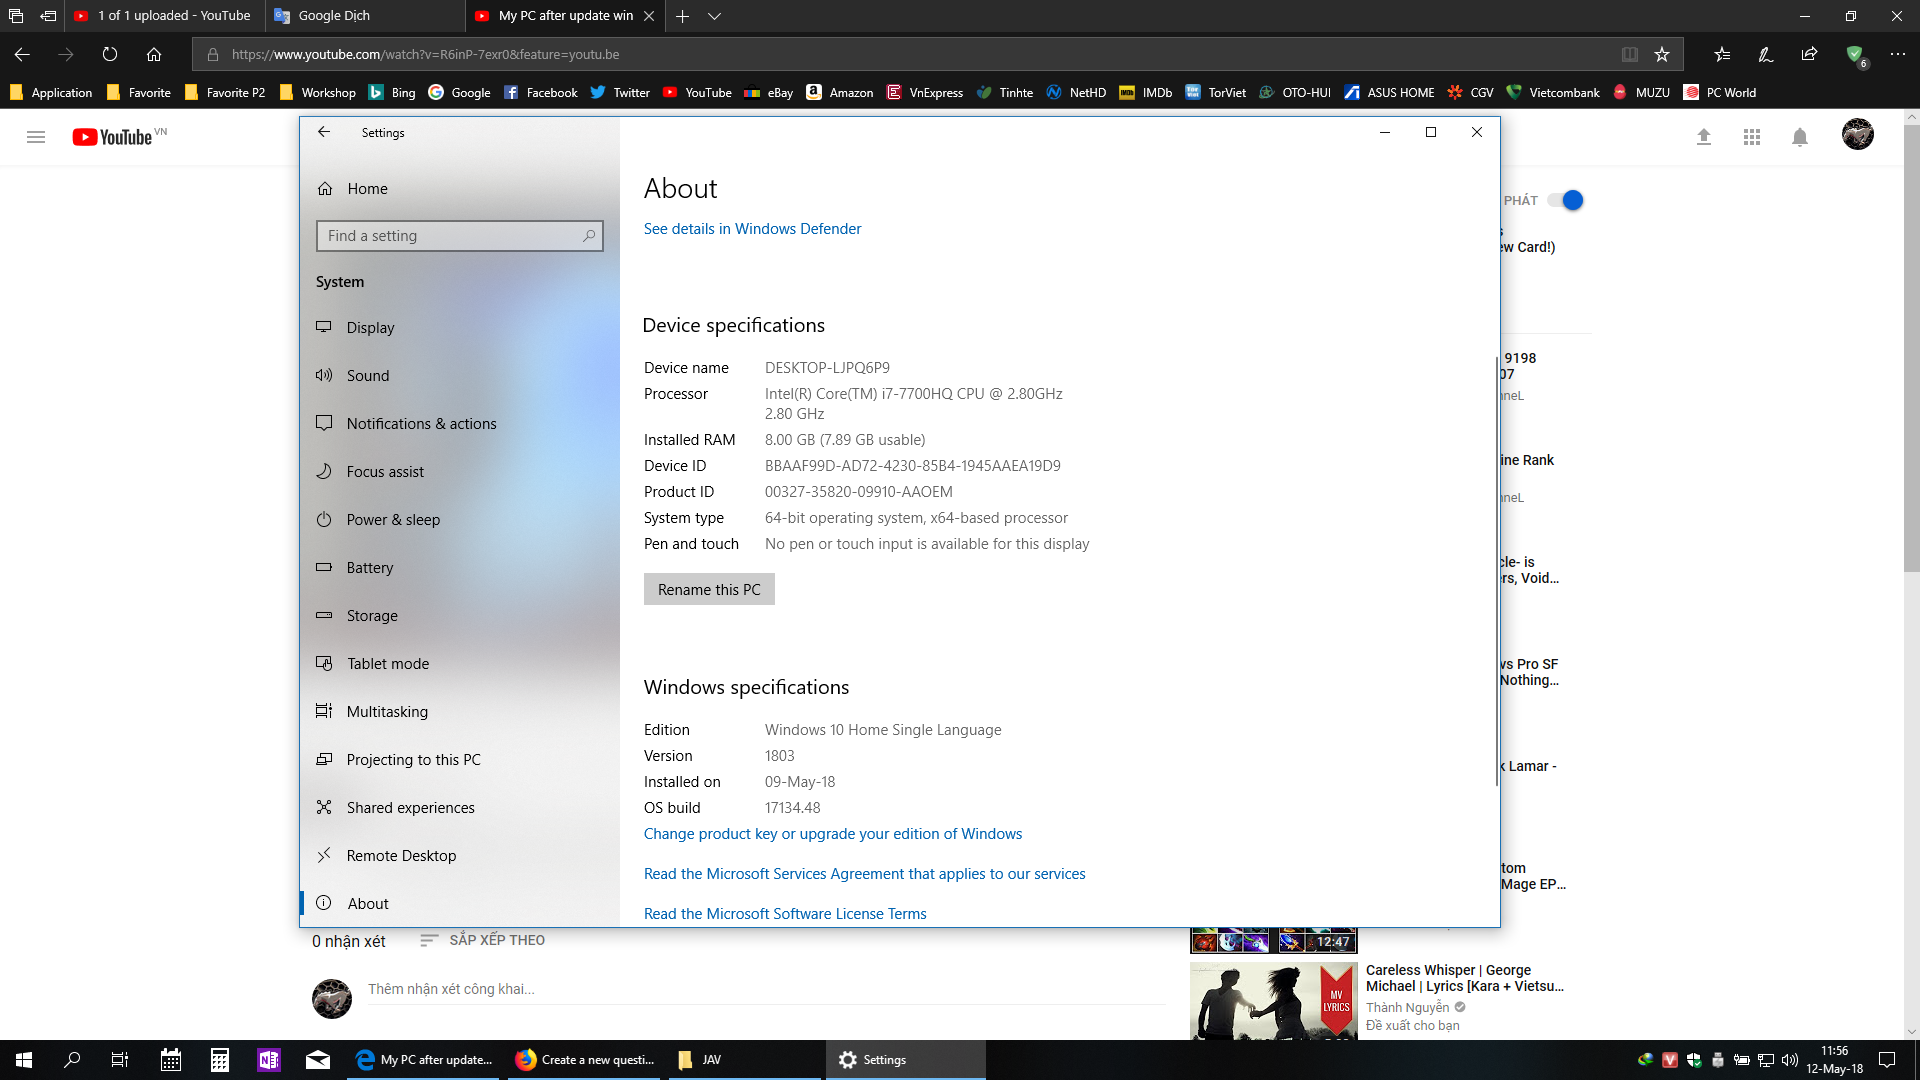1920x1080 pixels.
Task: Click the Find a setting search field
Action: click(459, 235)
